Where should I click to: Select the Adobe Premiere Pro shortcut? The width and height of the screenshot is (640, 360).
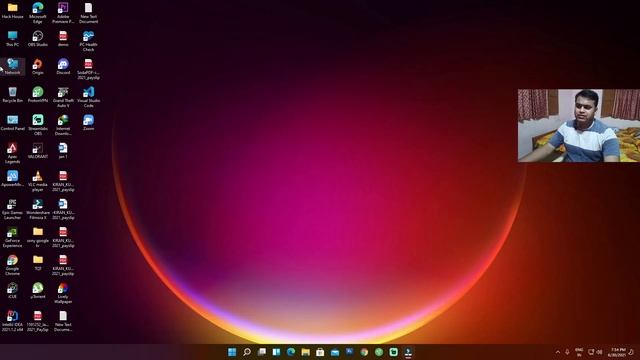pyautogui.click(x=63, y=12)
